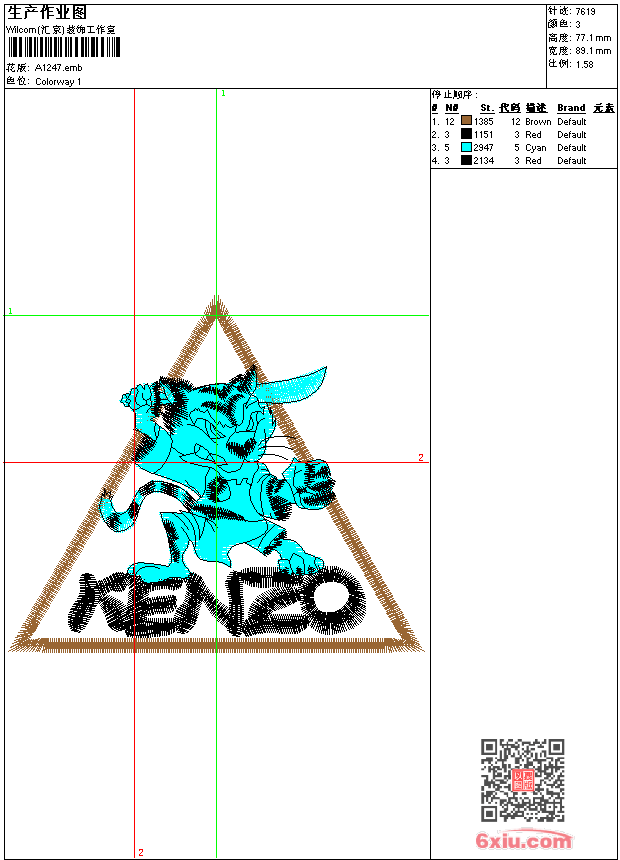Pick the cyan color swatch in row 3
Viewport: 620px width, 860px height.
point(466,147)
